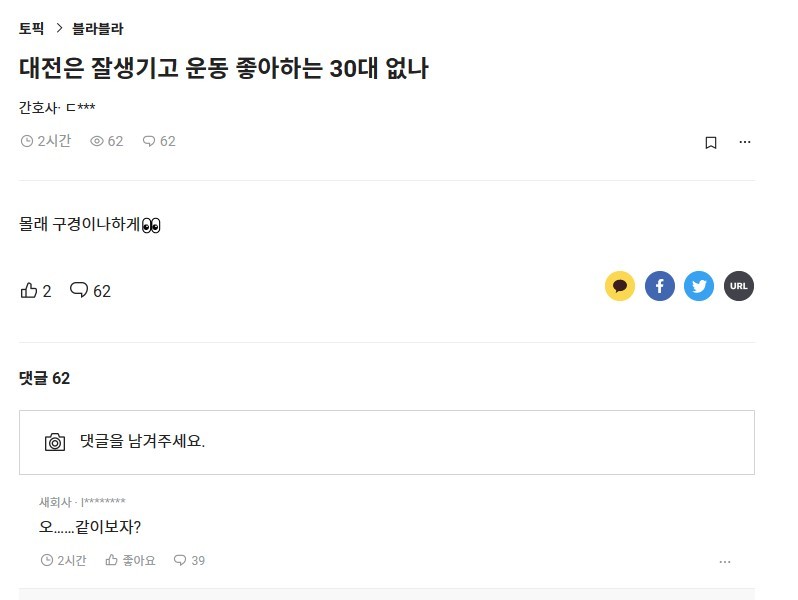This screenshot has width=798, height=600.
Task: Open the 블라블라 topic category
Action: point(98,29)
